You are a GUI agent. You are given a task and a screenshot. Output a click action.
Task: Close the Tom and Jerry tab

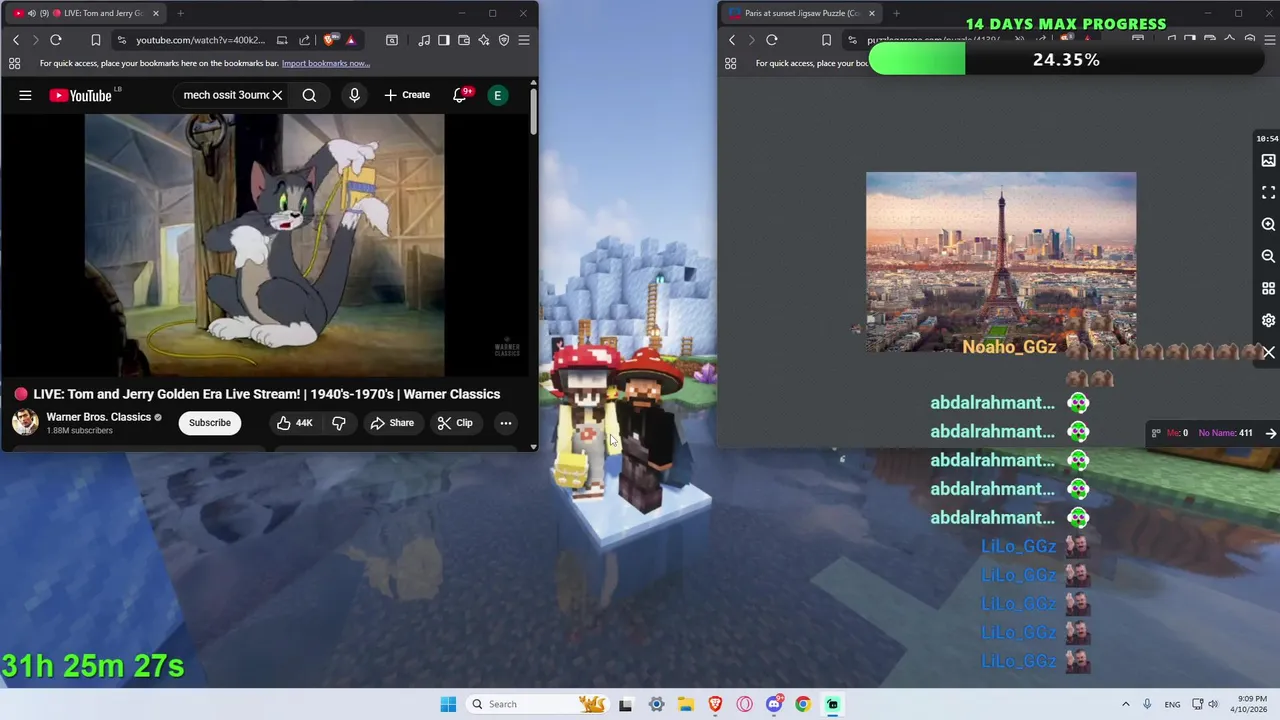[x=155, y=13]
